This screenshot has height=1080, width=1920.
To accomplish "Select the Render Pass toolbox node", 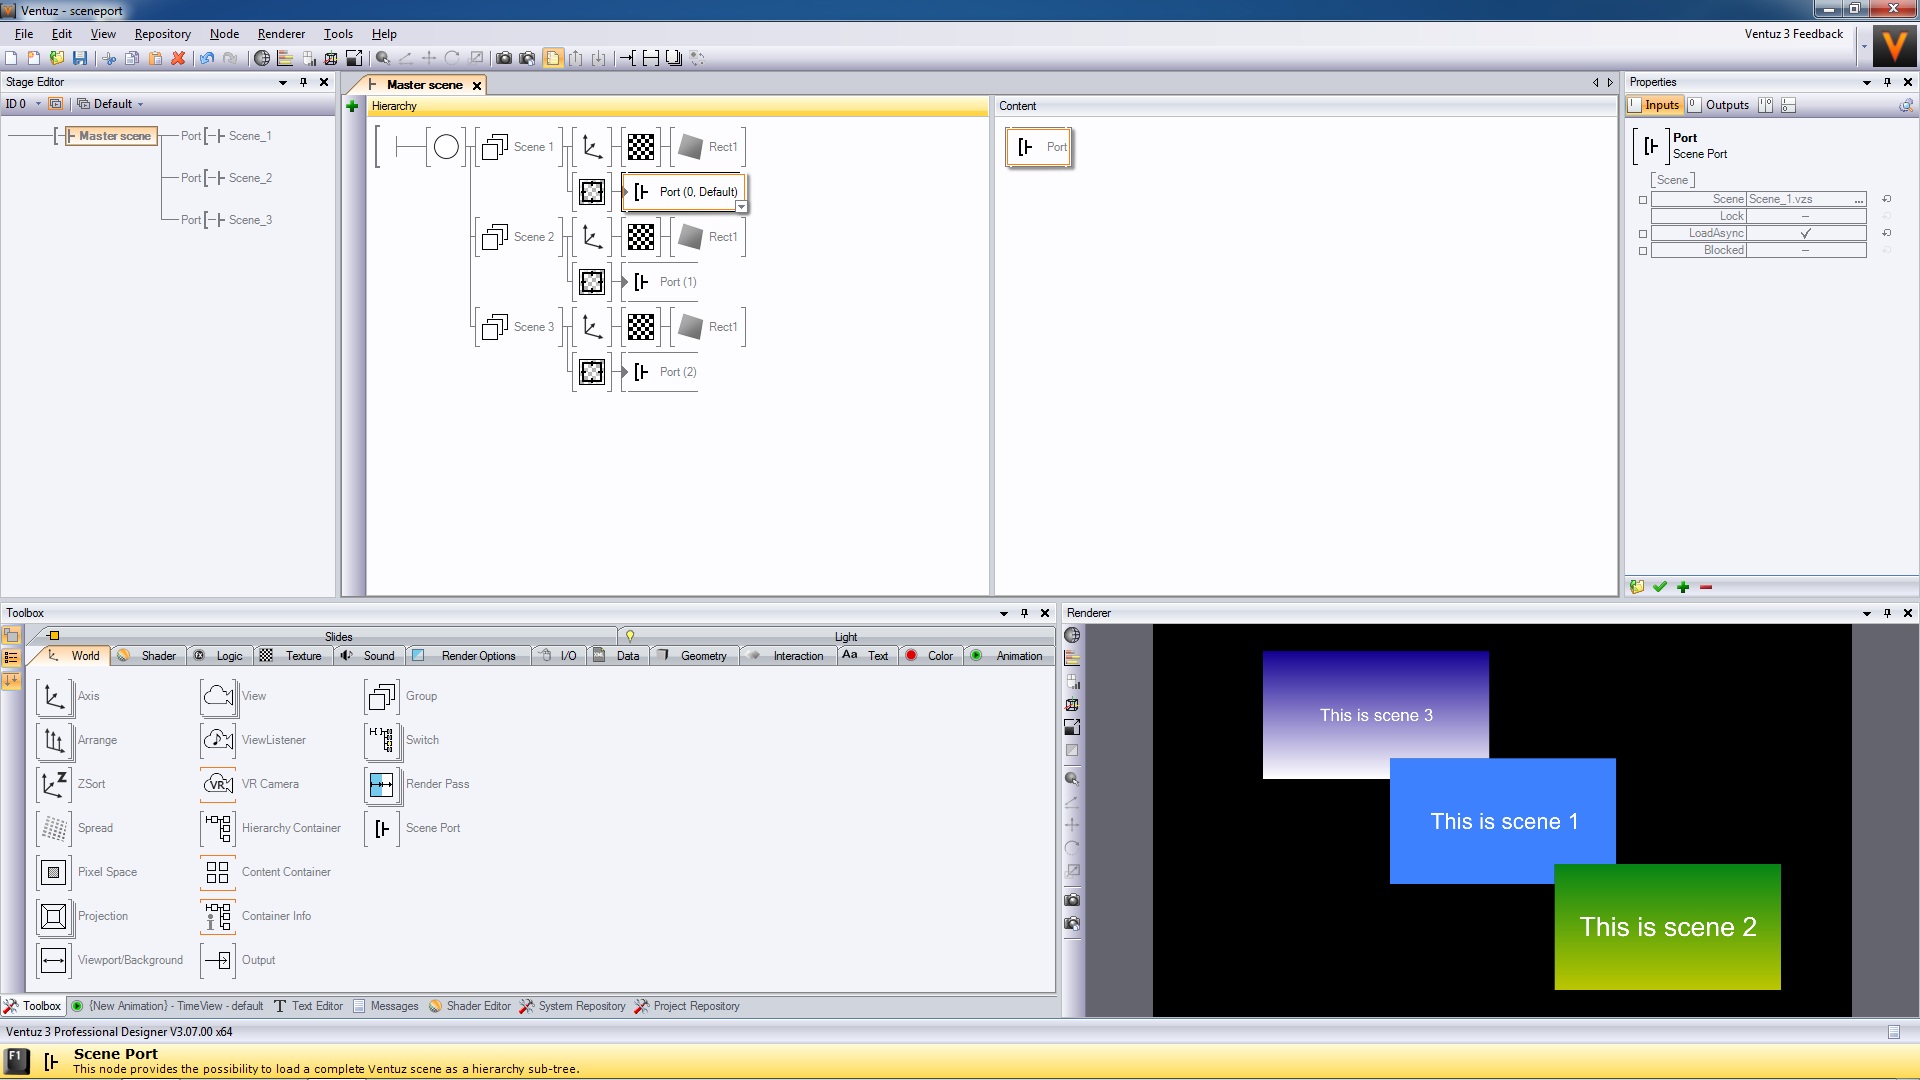I will 382,784.
